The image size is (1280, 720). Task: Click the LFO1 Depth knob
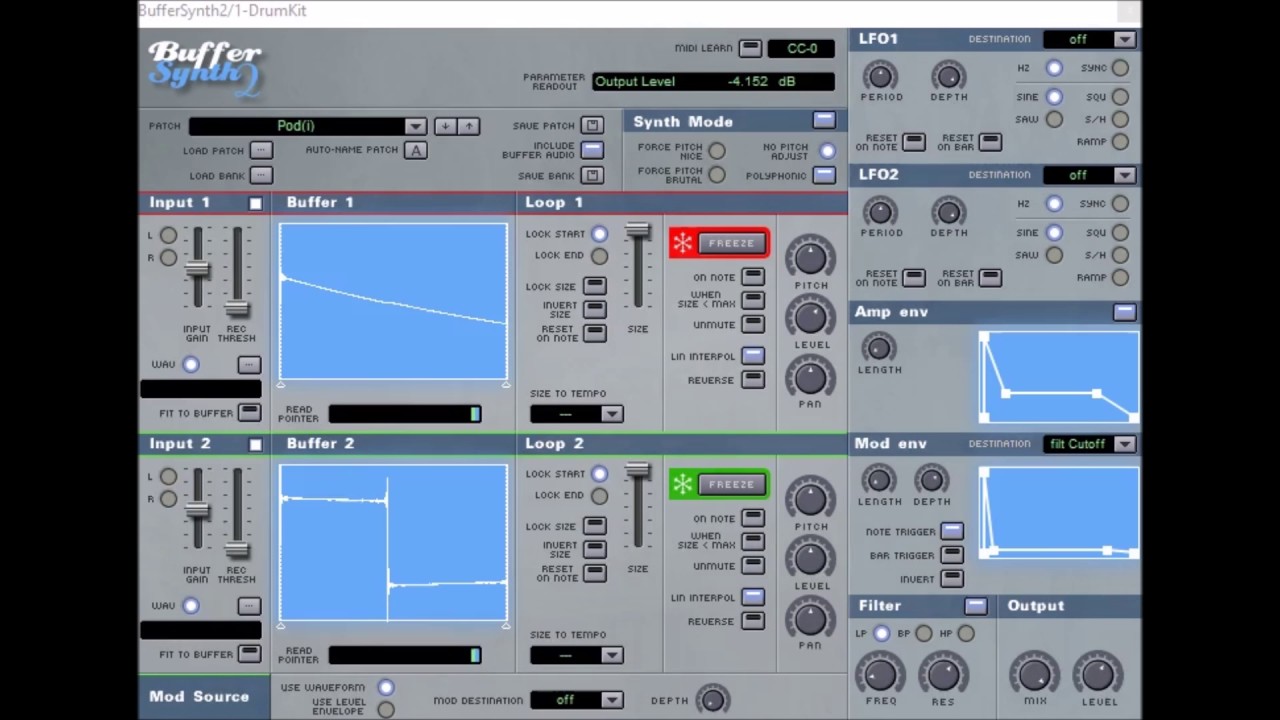coord(948,75)
